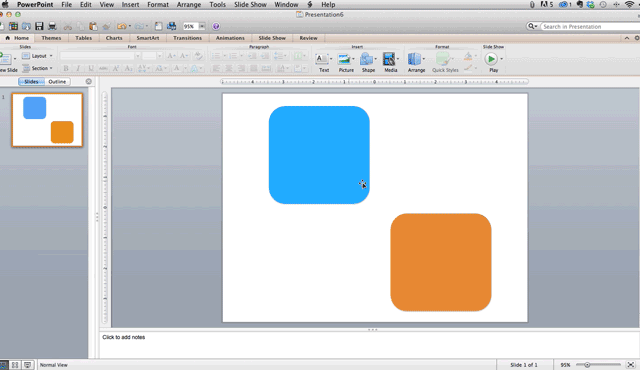Switch sidebar to Outline tab
Screen dimensions: 640x370
coord(57,82)
